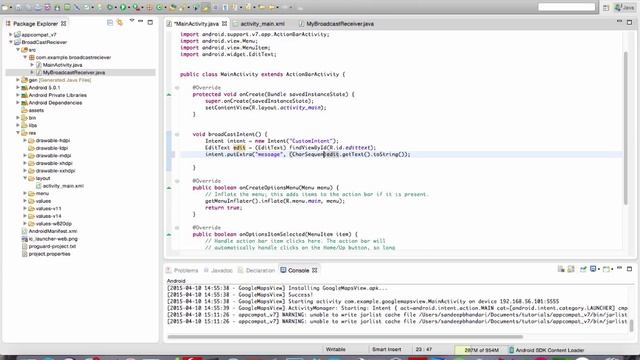
Task: Close the MainActivity.java tab
Action: coord(224,24)
